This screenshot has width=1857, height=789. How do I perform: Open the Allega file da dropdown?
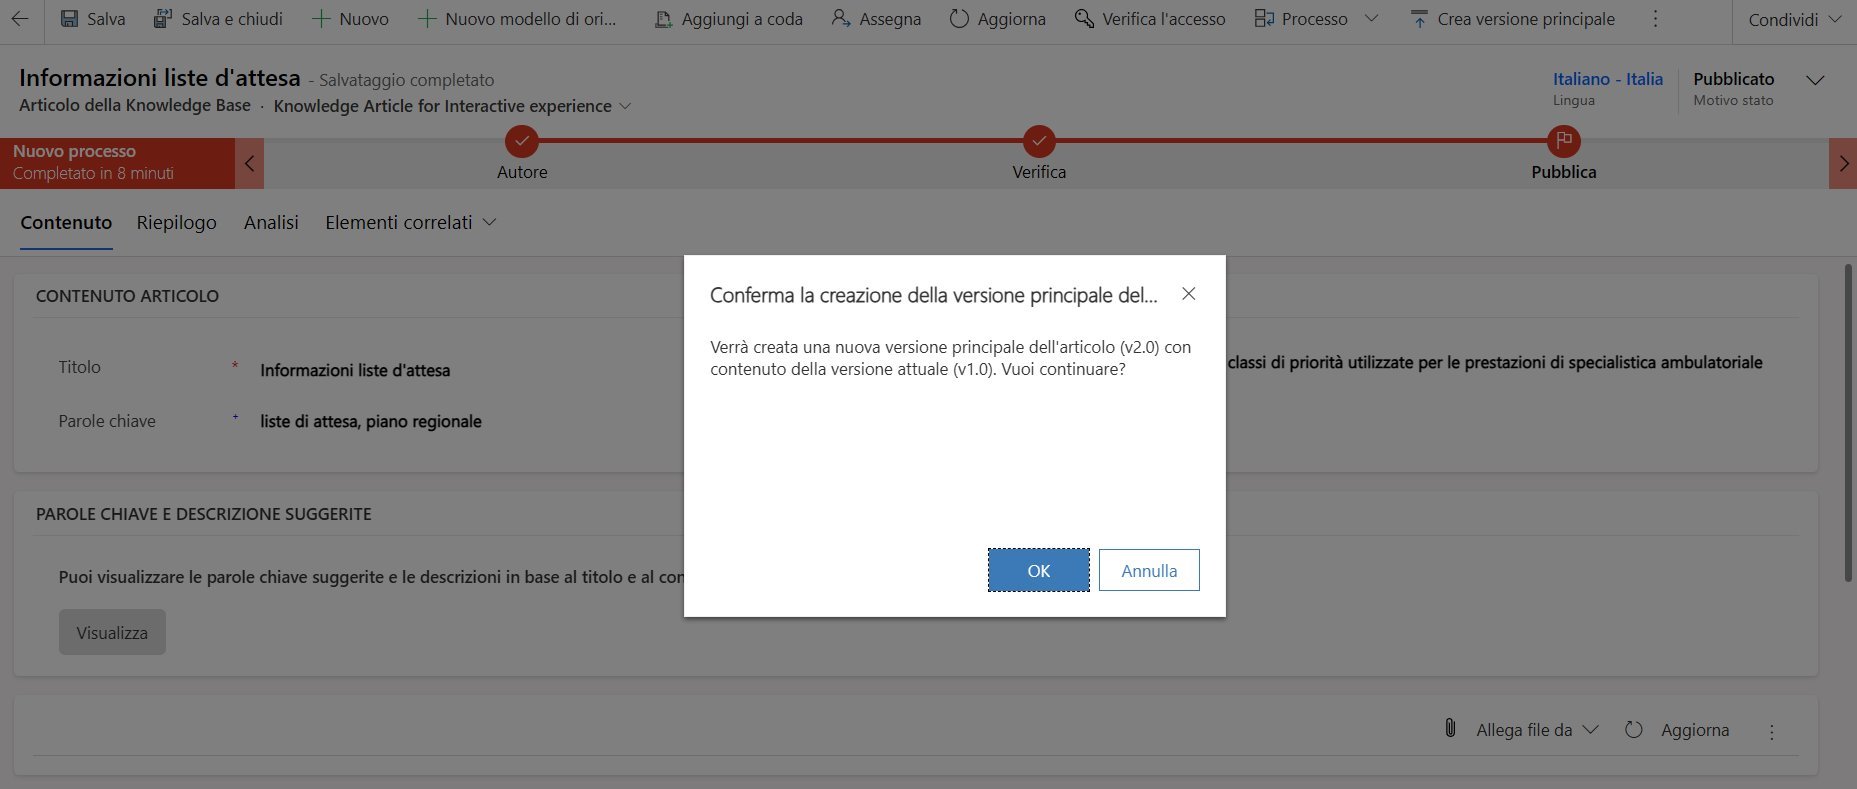click(1536, 730)
